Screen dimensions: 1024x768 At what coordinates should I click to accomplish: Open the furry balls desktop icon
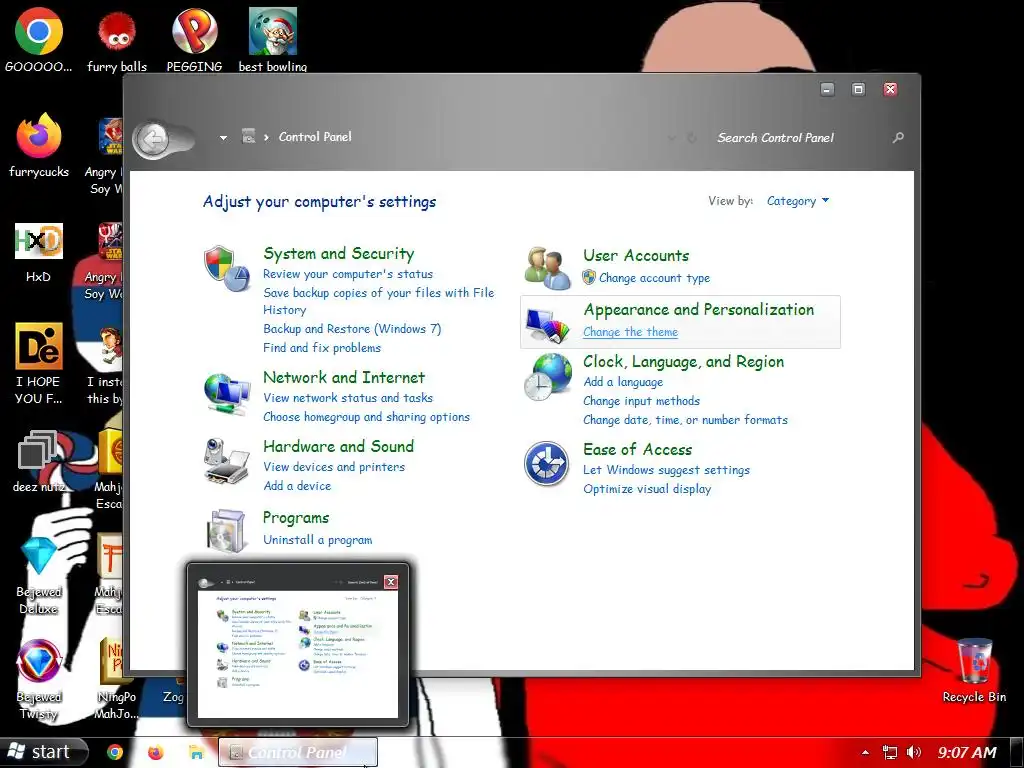(117, 40)
